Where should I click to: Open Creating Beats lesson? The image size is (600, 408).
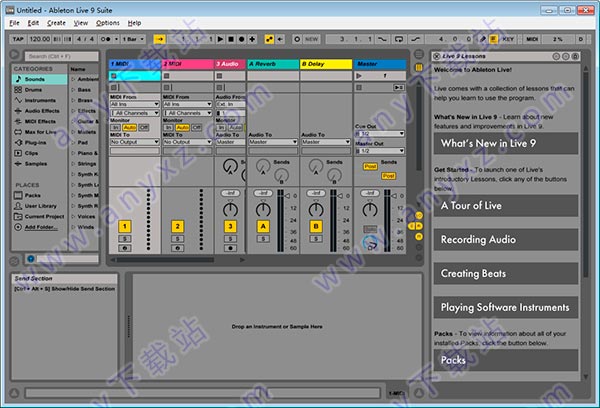[505, 273]
